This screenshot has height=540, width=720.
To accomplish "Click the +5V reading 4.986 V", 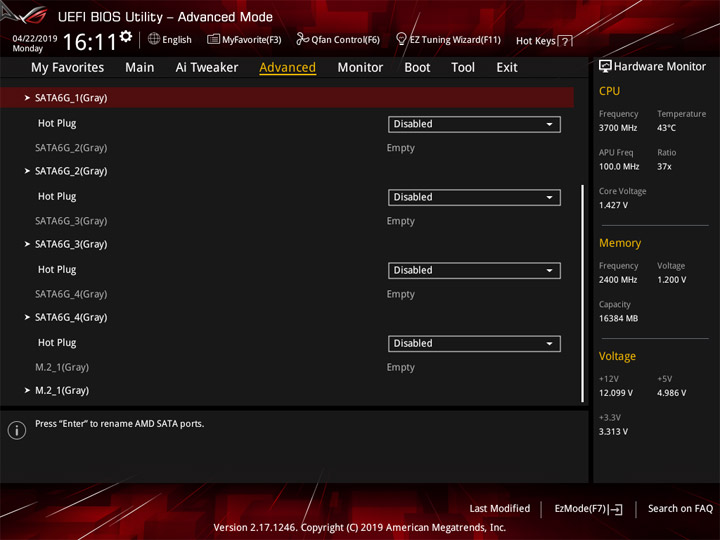I will pos(671,393).
